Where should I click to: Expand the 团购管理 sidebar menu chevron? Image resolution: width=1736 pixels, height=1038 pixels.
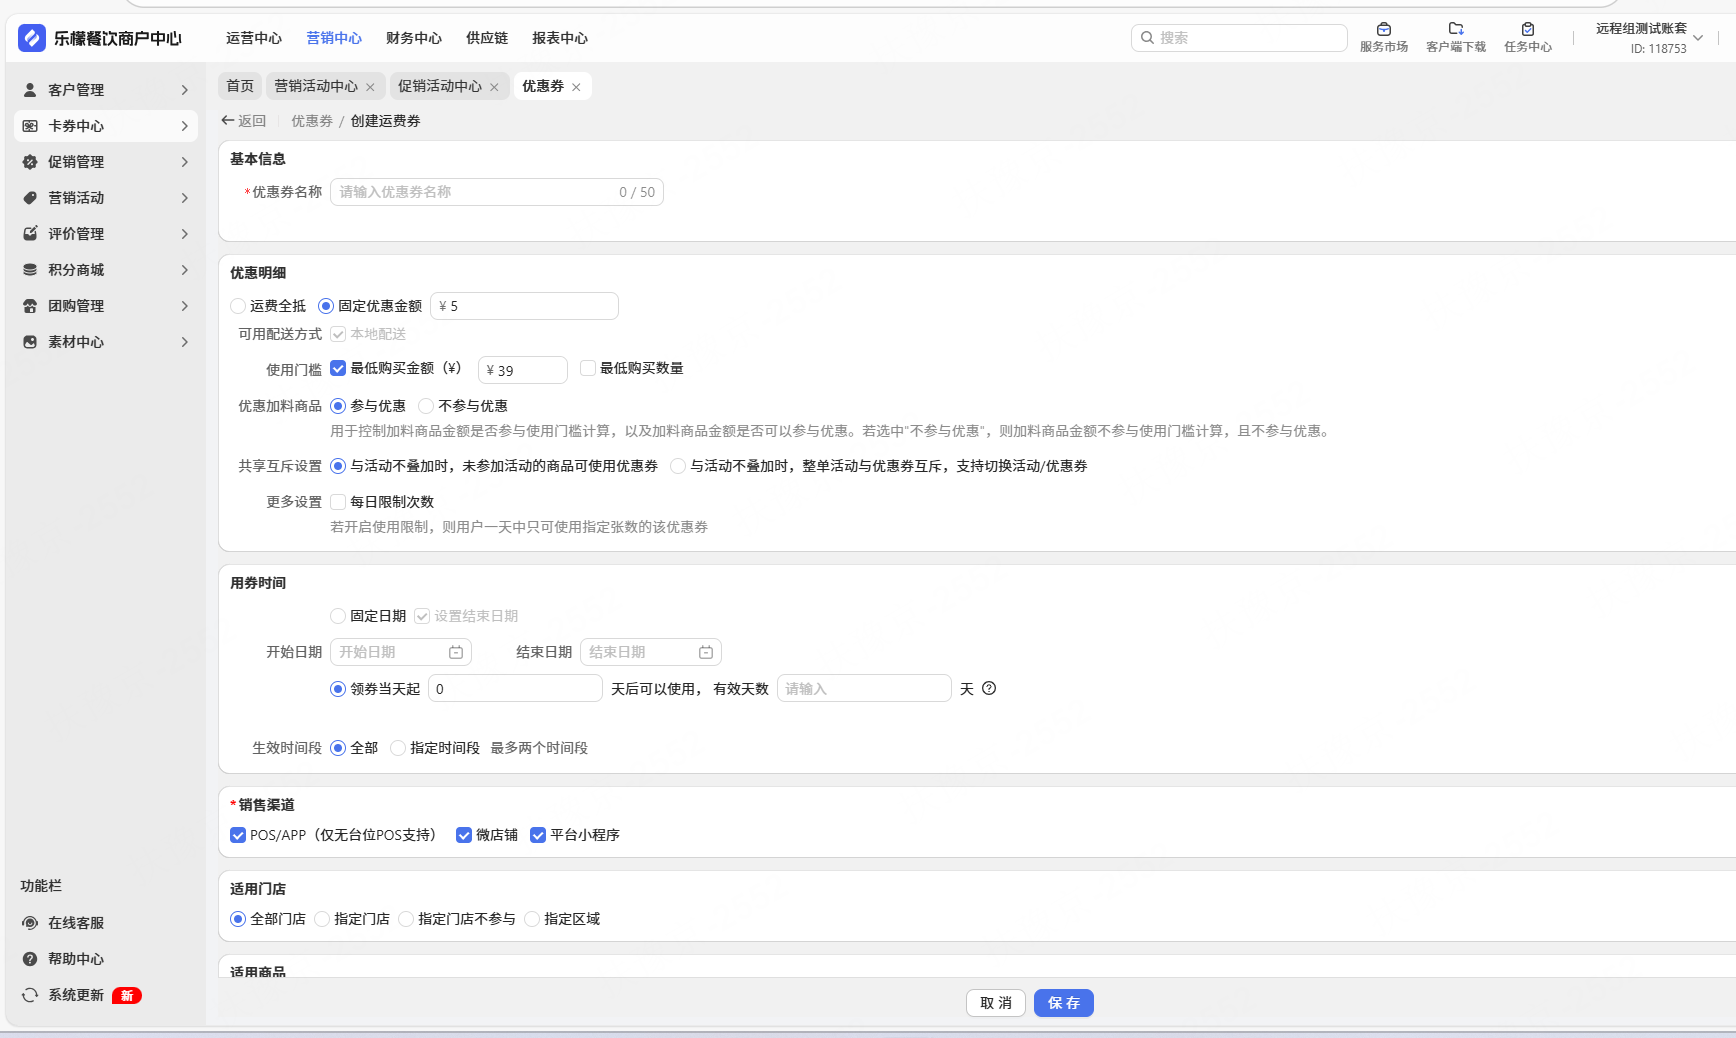pos(185,306)
